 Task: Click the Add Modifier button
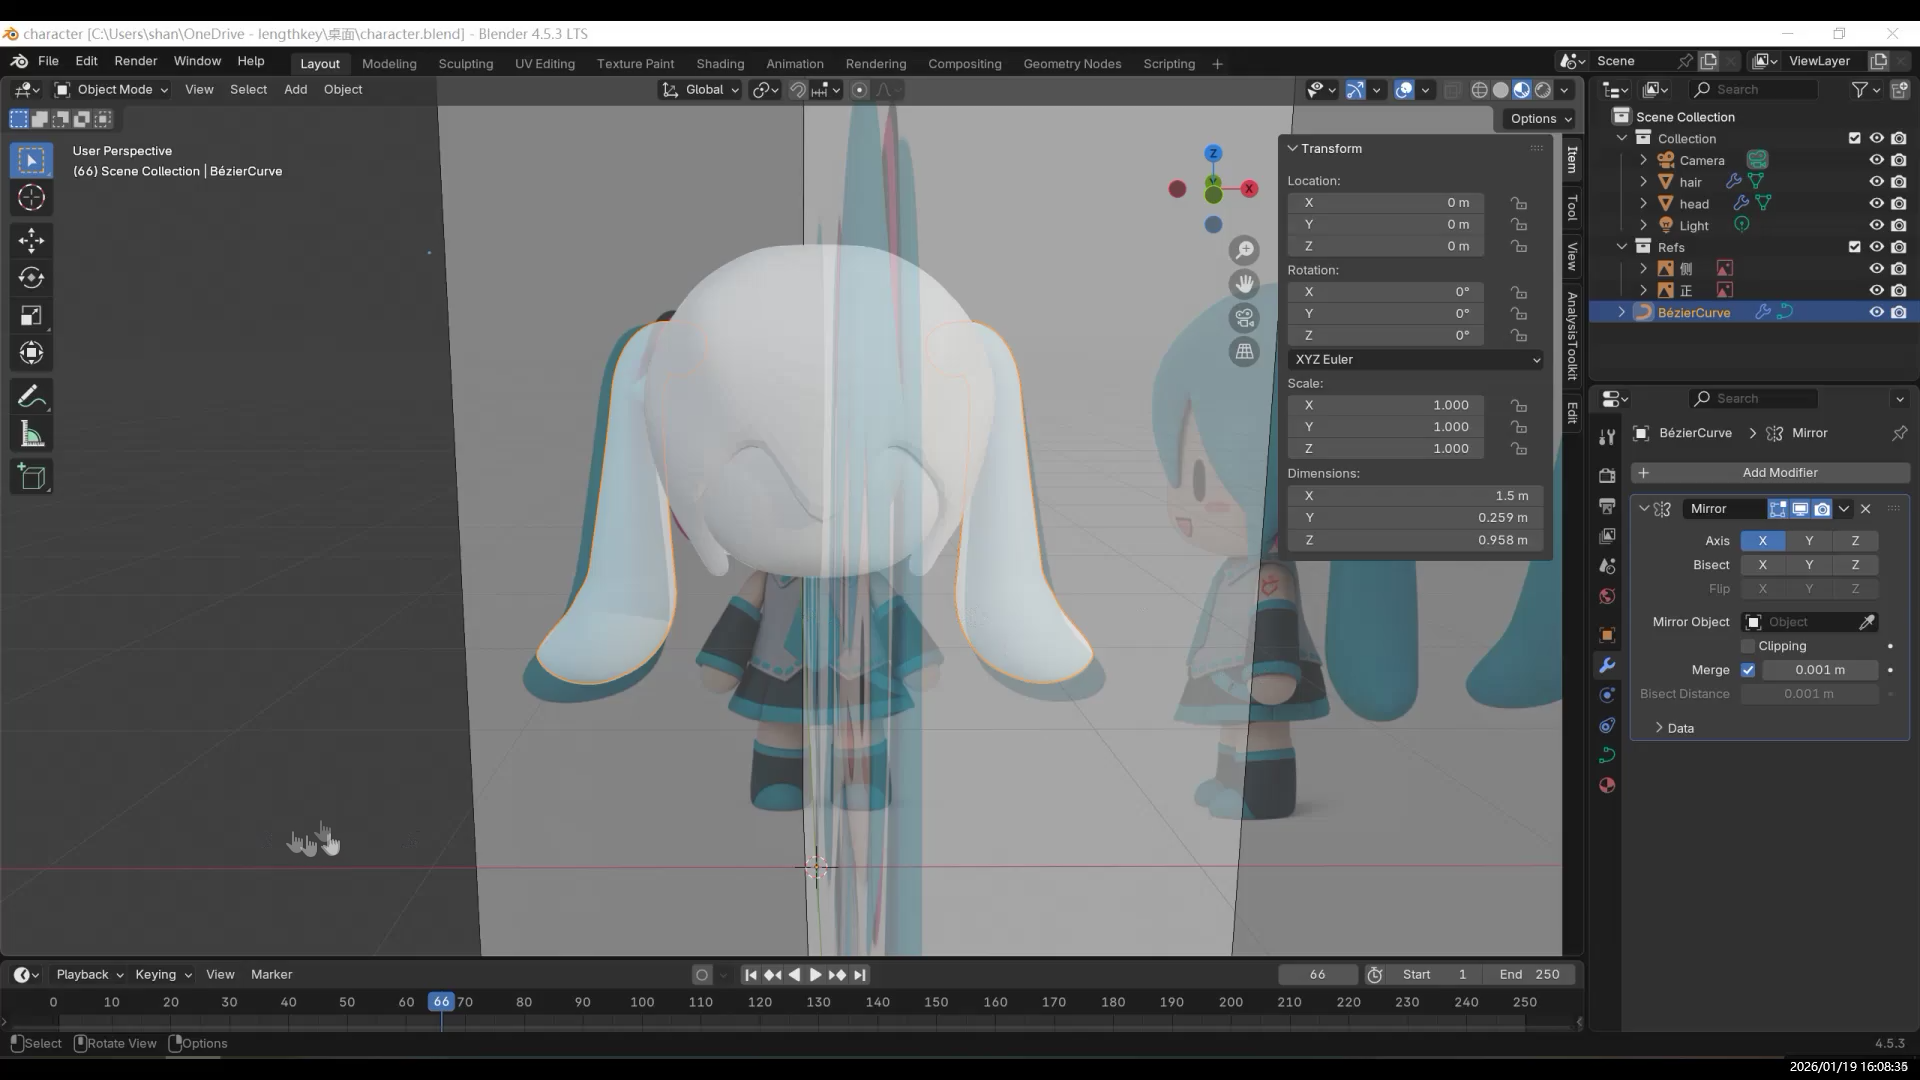point(1770,473)
